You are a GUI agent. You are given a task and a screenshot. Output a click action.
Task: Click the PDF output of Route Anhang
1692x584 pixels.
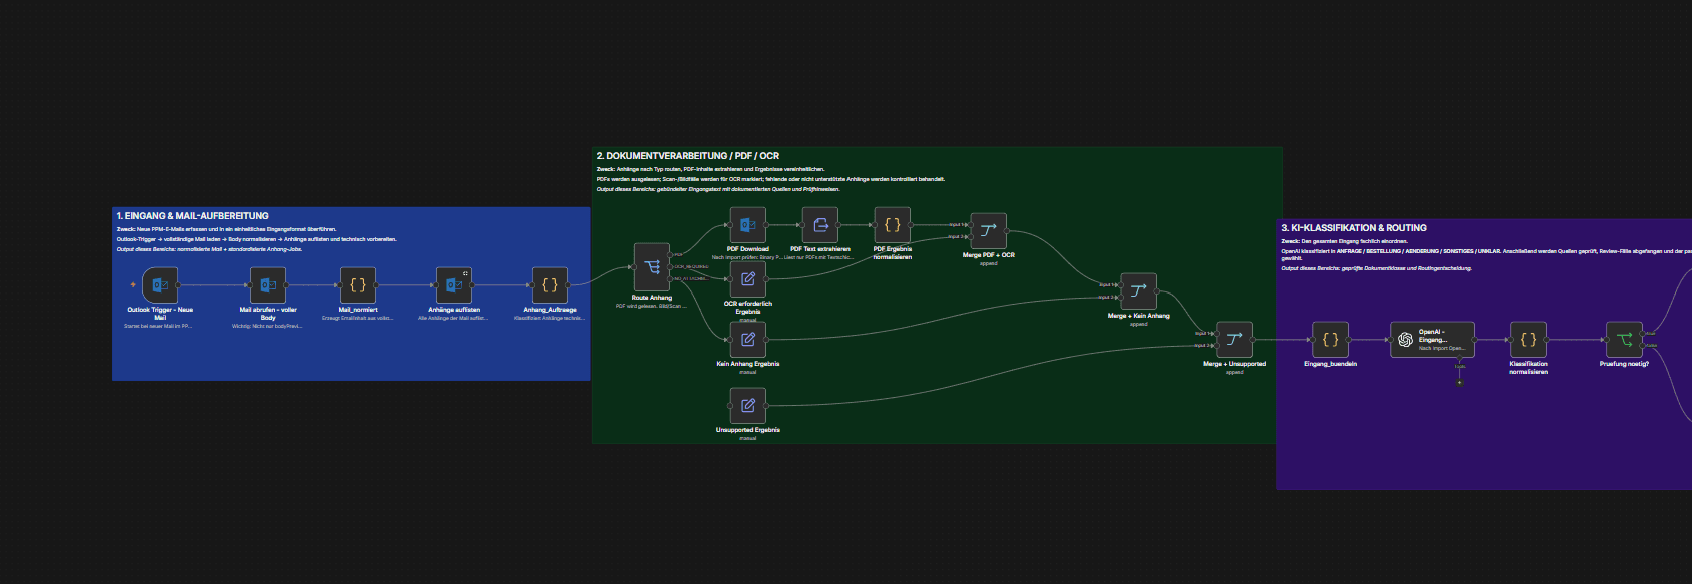671,255
